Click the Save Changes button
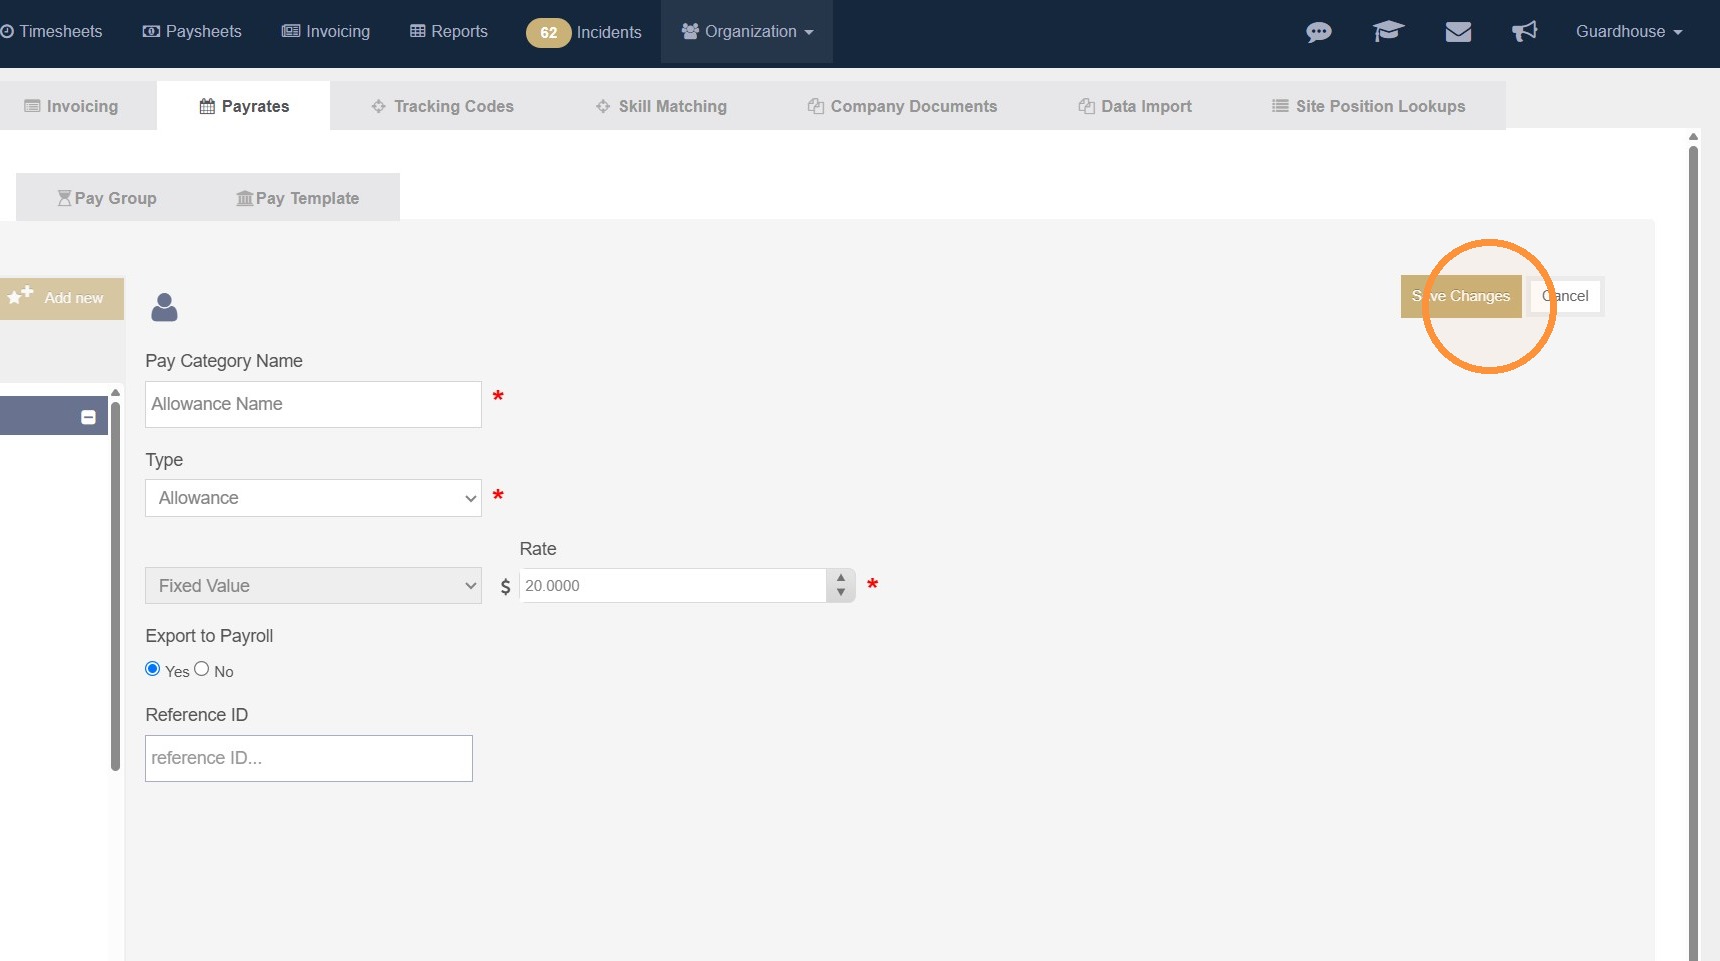This screenshot has width=1720, height=961. tap(1461, 296)
